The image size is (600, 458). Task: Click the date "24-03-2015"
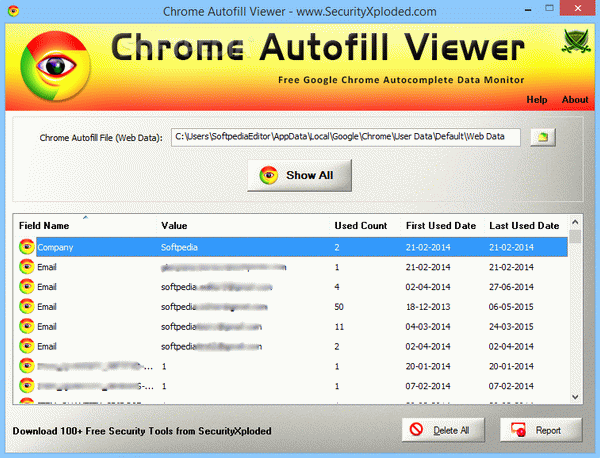511,326
